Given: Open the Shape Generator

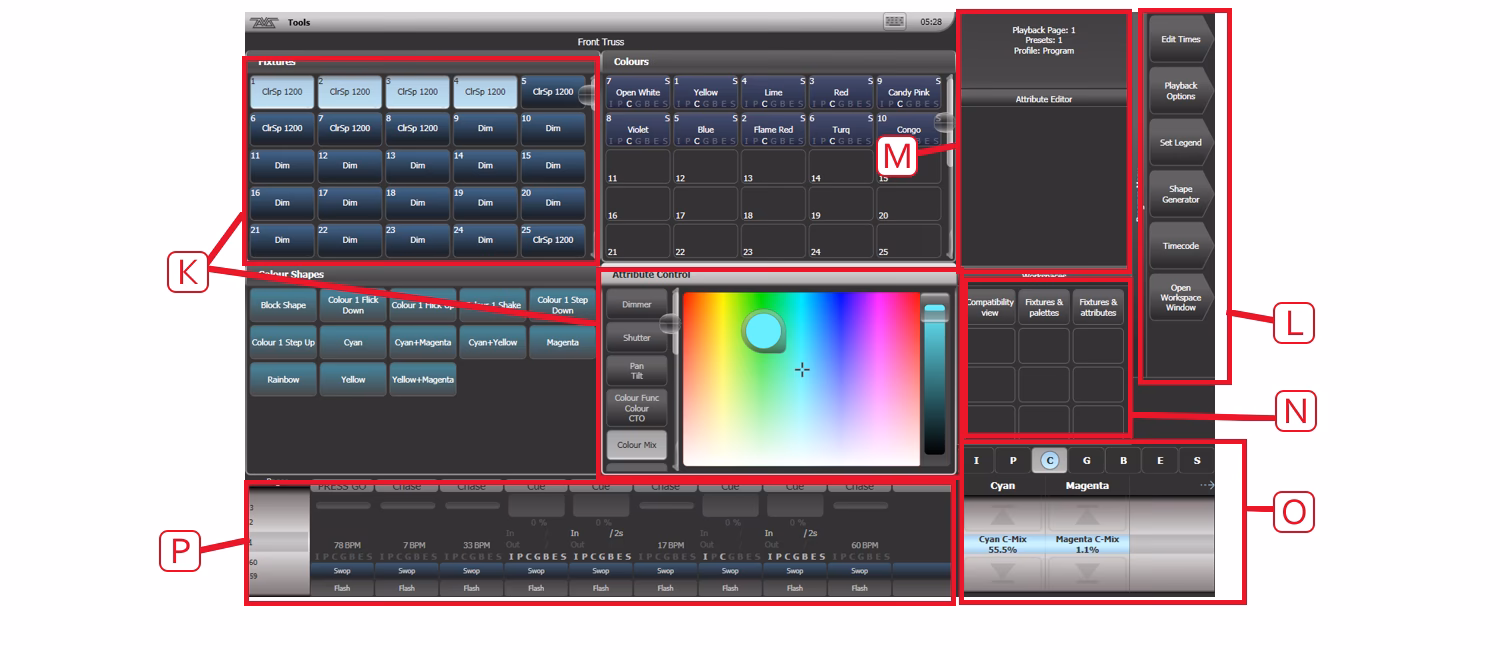Looking at the screenshot, I should tap(1182, 193).
